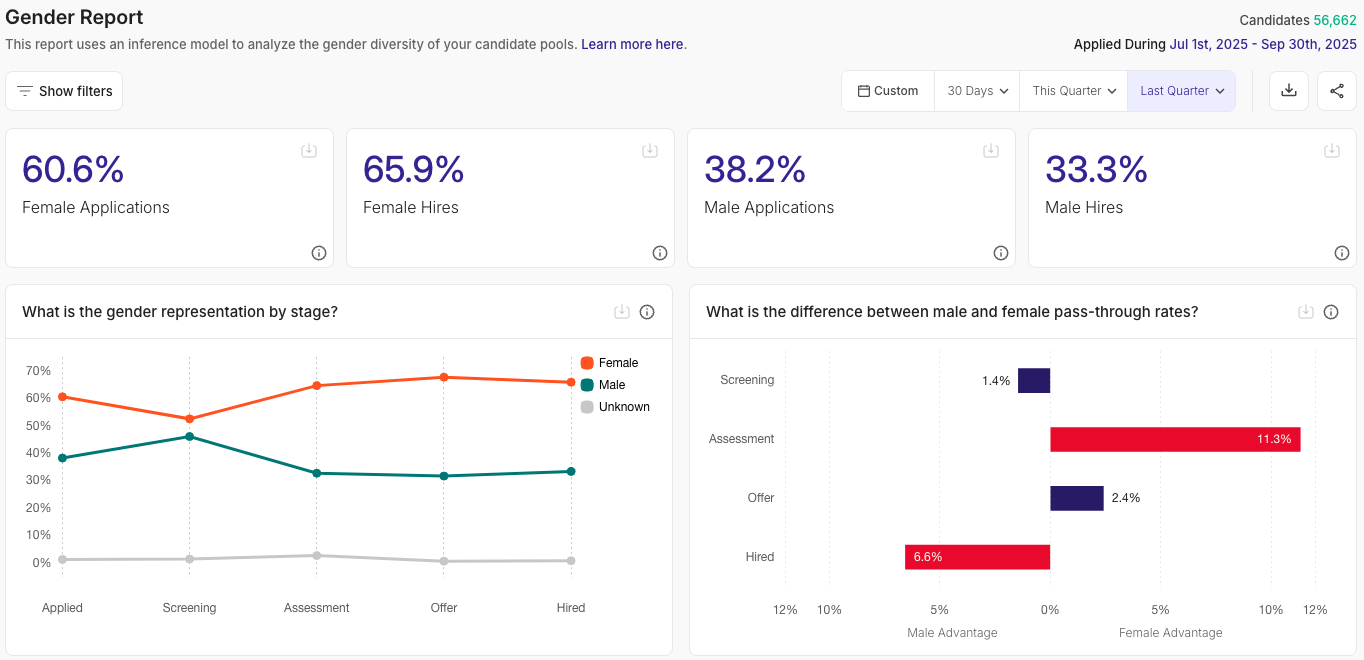Click the red Assessment 11.3% bar
Screen dimensions: 1364x660
(x=1174, y=439)
